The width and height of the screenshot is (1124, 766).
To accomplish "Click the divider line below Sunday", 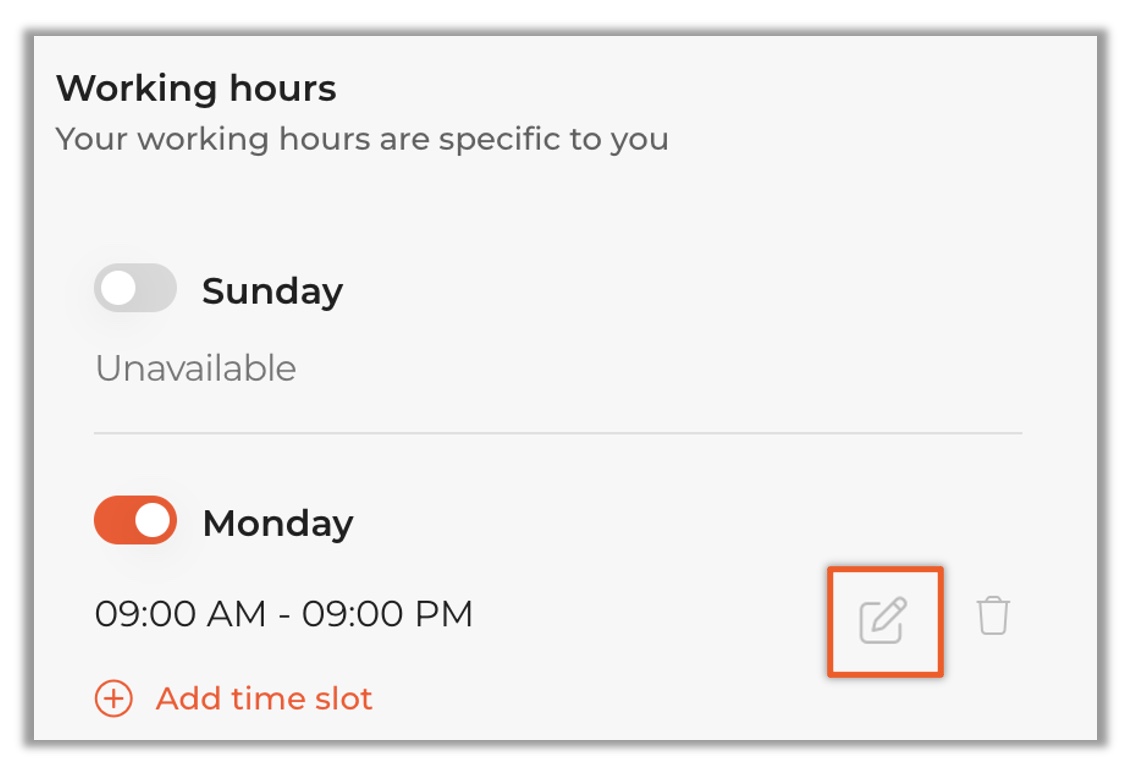I will point(558,433).
